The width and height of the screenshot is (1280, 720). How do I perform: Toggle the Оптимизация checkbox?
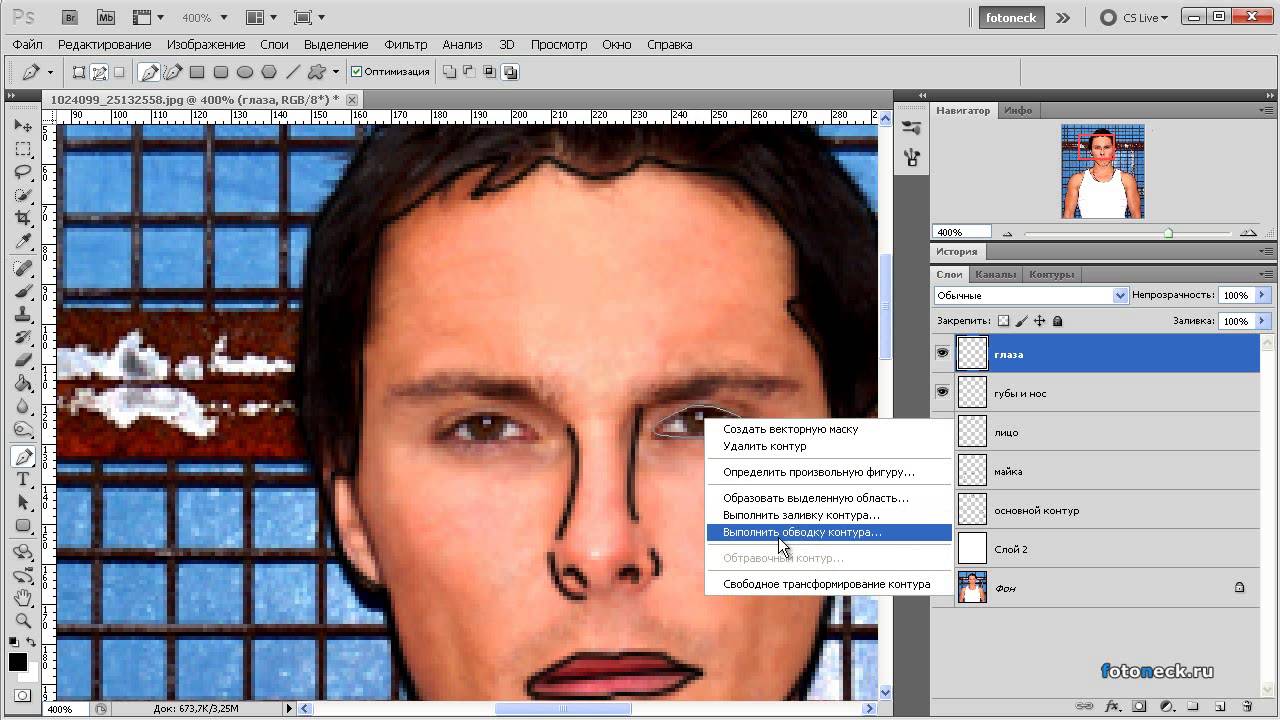[357, 72]
